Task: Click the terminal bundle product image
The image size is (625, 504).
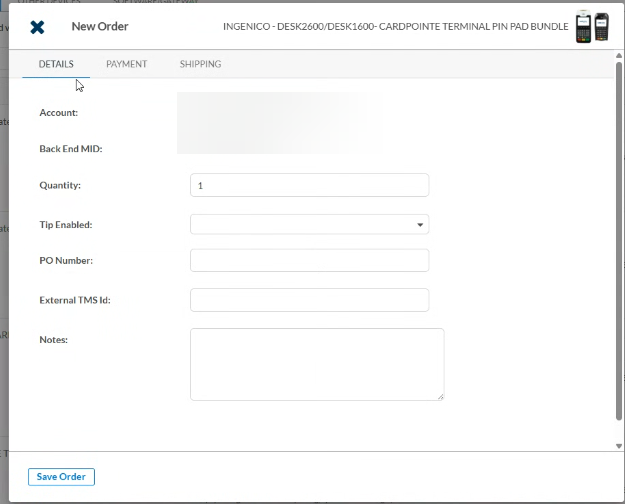Action: point(592,27)
